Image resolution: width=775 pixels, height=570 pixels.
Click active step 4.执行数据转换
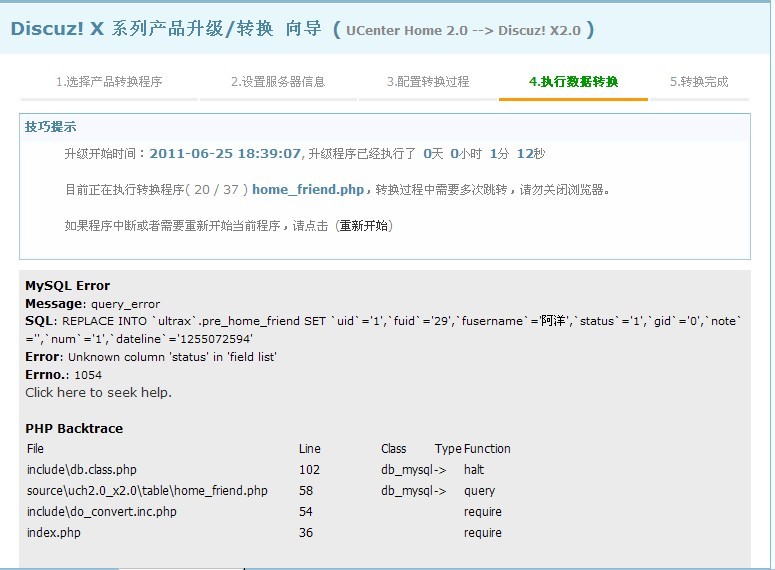point(573,82)
